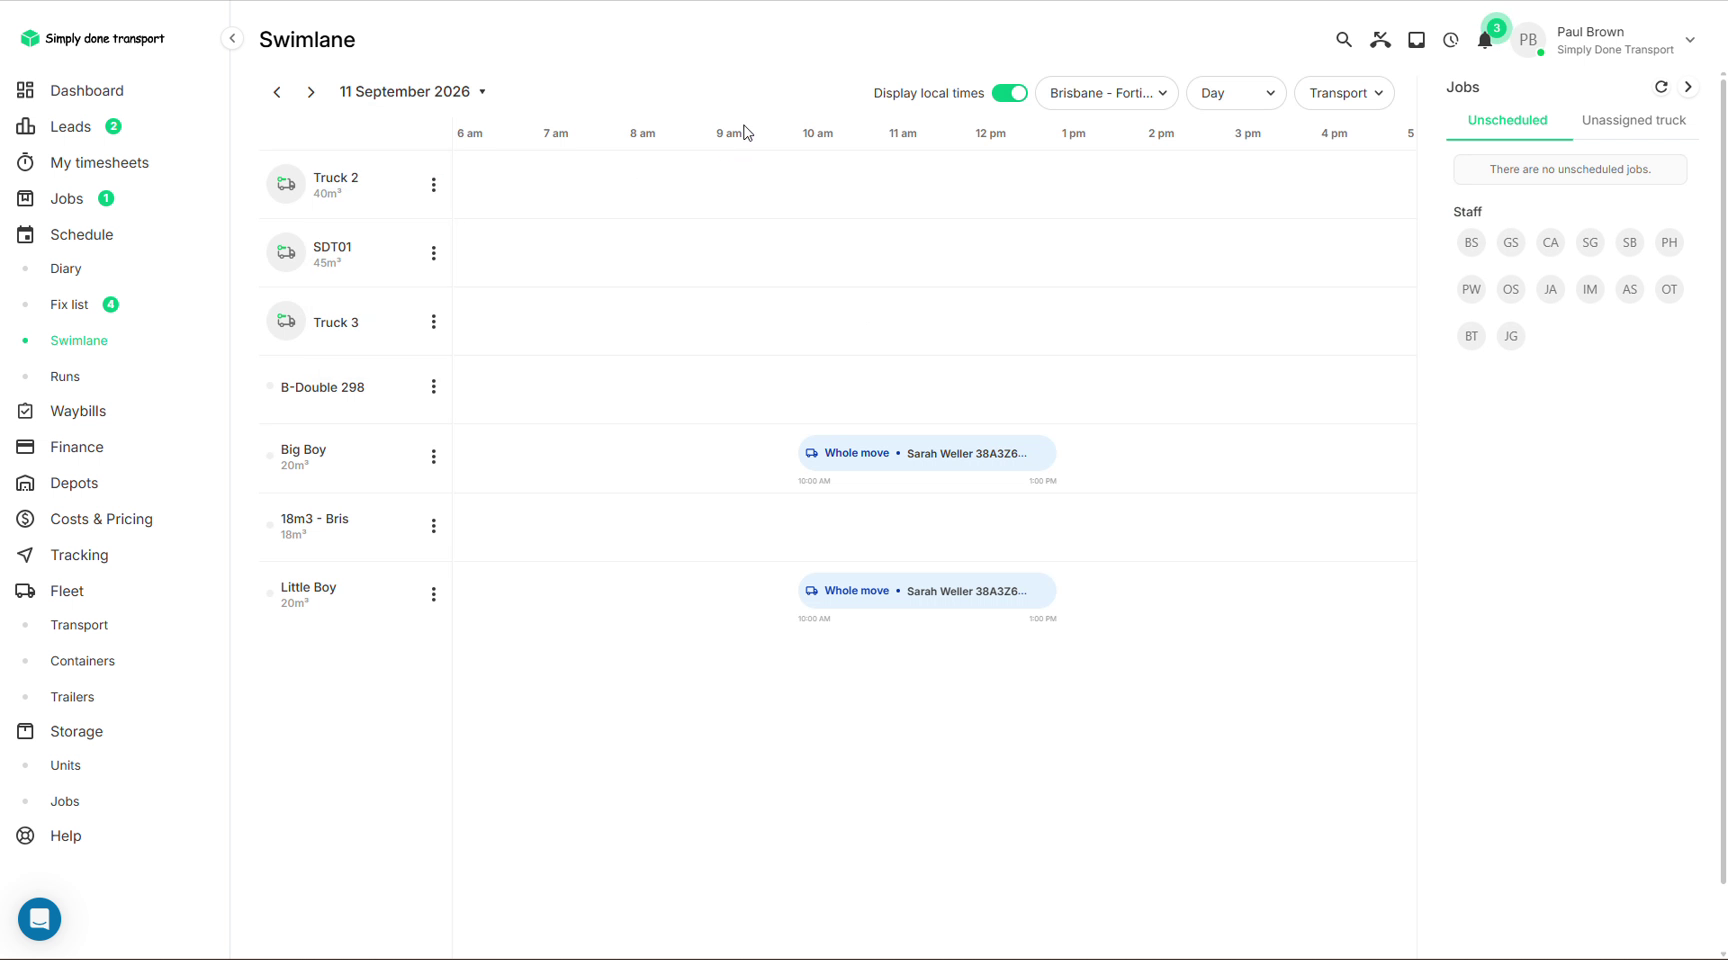Open the notifications bell icon
This screenshot has height=960, width=1728.
pos(1485,41)
